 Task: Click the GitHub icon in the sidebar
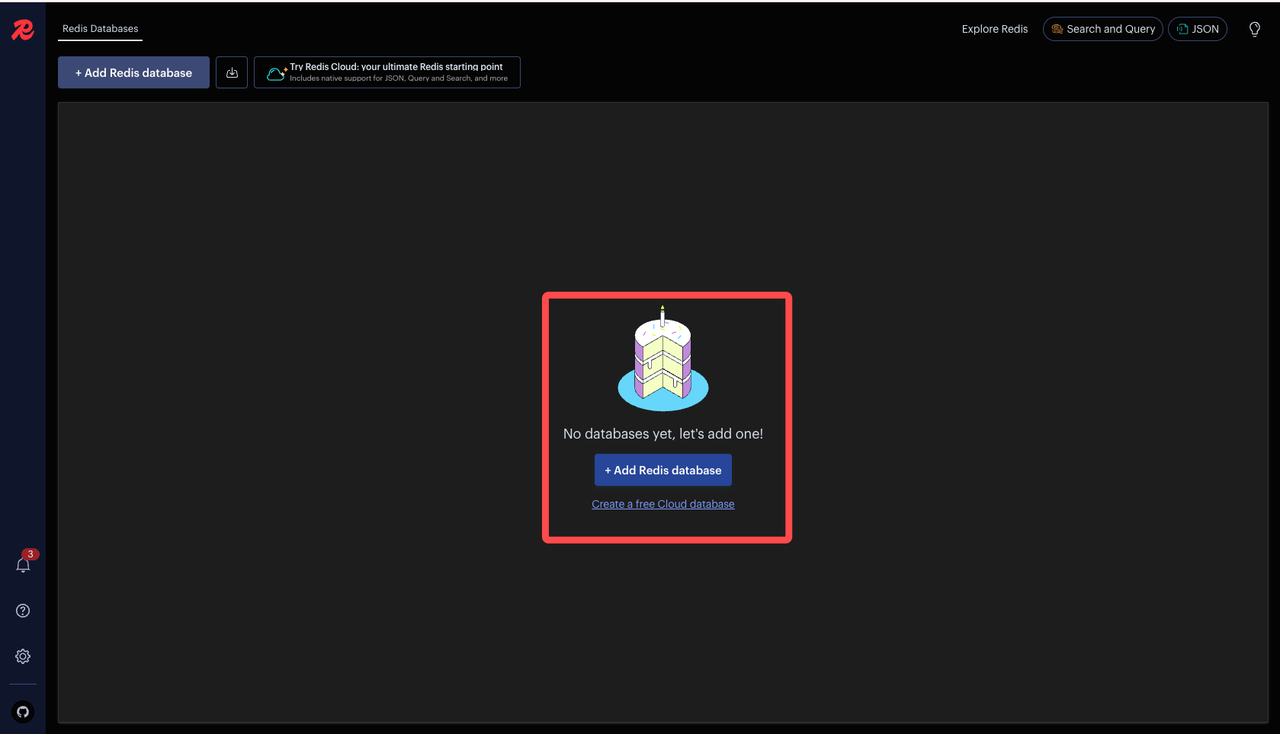point(23,712)
